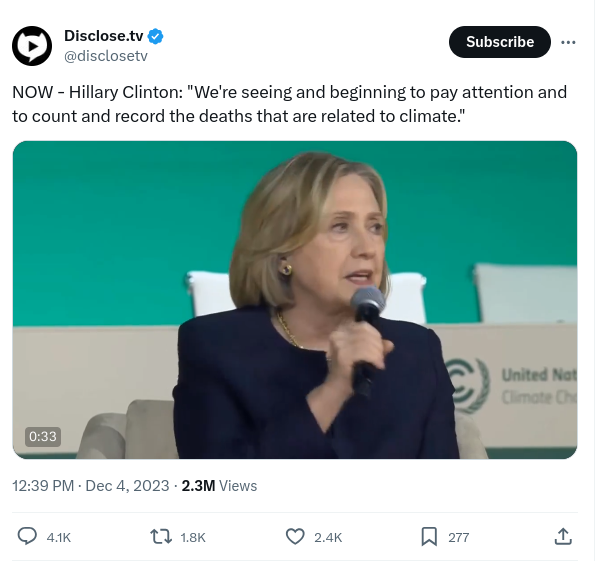Click the 2.3M Views count
Screen dimensions: 602x561
pyautogui.click(x=219, y=486)
